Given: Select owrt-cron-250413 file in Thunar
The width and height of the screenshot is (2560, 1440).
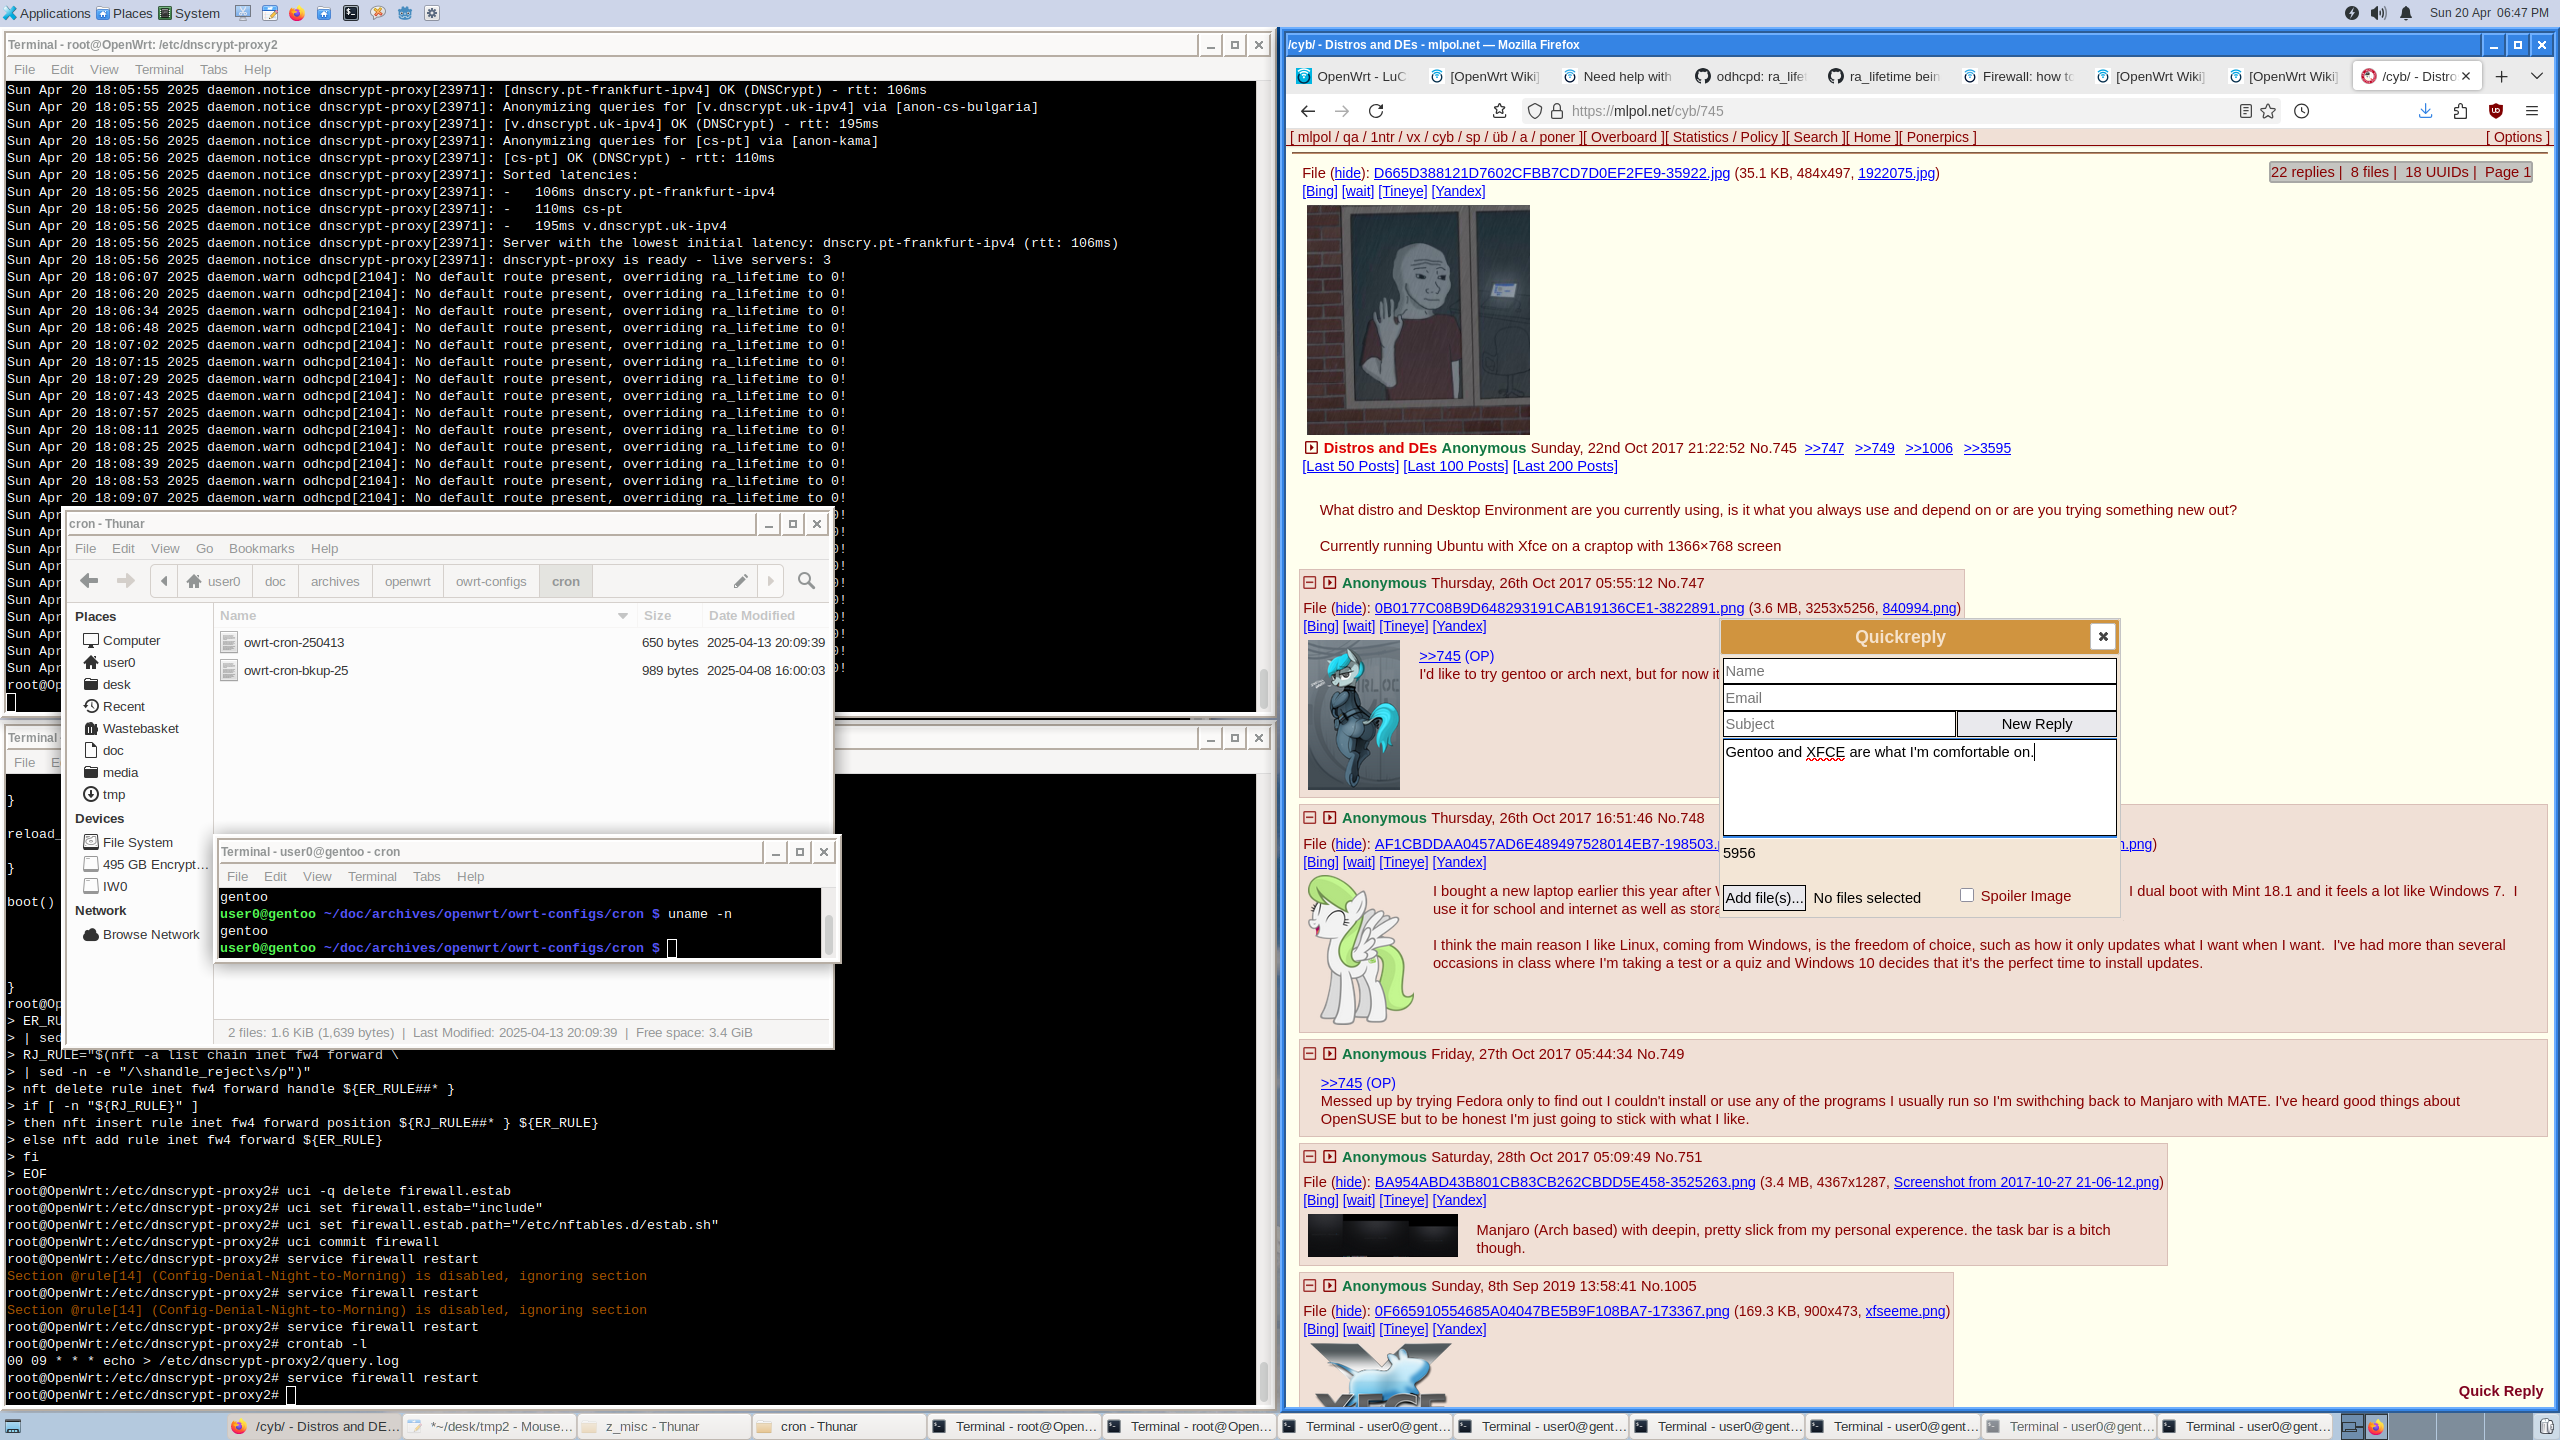Looking at the screenshot, I should (294, 643).
